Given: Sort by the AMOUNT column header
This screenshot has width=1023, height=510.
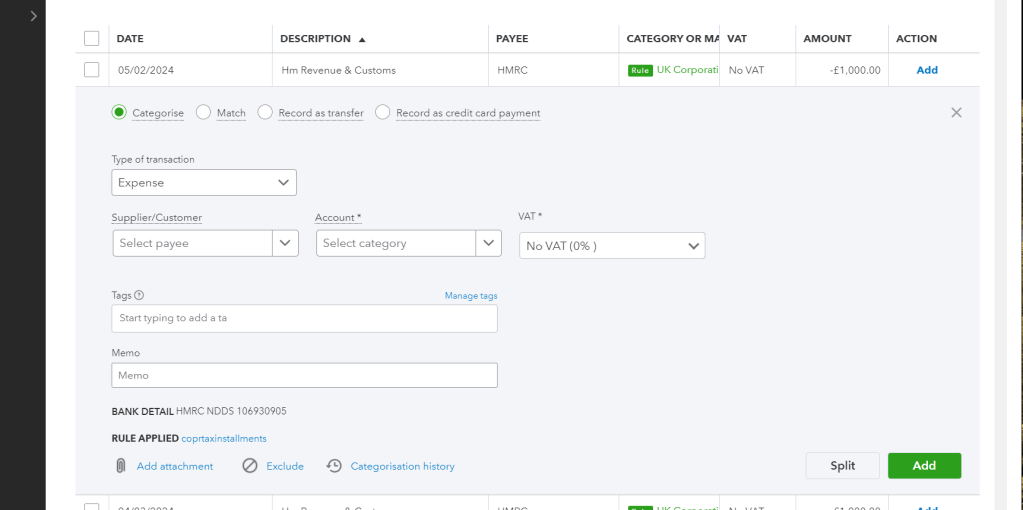Looking at the screenshot, I should click(x=827, y=38).
